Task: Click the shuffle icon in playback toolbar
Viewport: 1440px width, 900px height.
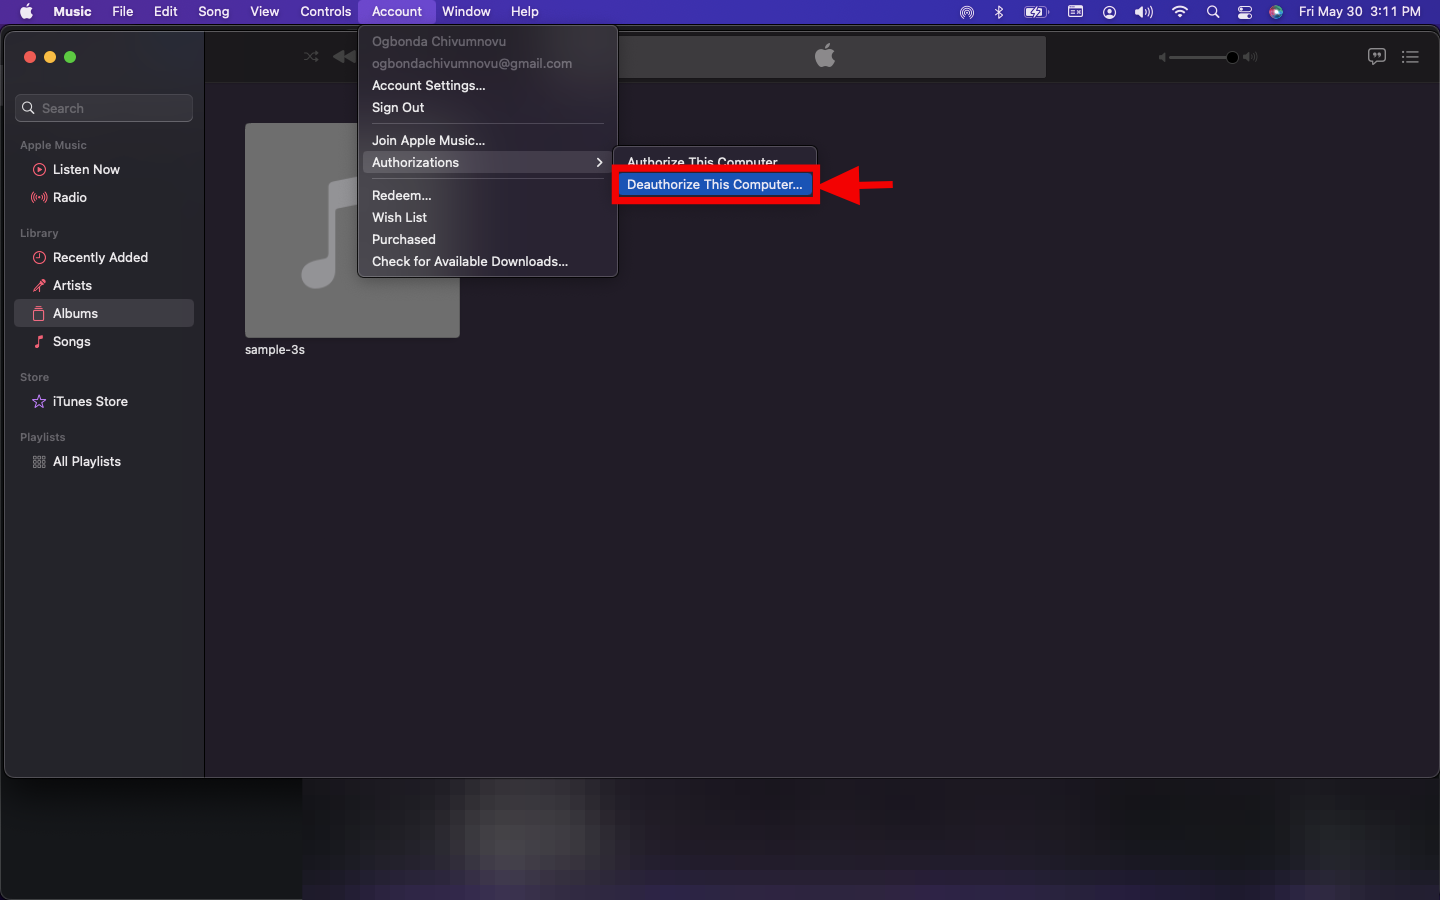Action: (x=311, y=57)
